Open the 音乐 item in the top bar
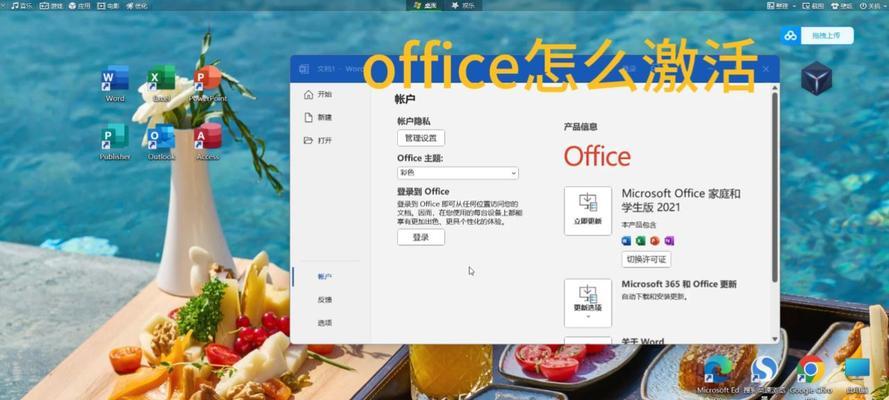The width and height of the screenshot is (889, 400). click(x=22, y=5)
